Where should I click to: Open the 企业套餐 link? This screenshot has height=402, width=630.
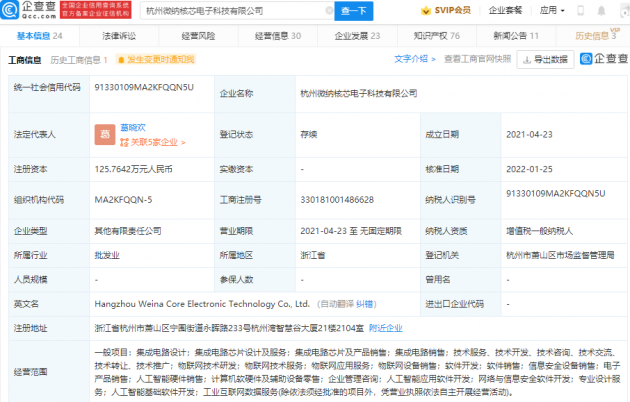click(x=505, y=10)
